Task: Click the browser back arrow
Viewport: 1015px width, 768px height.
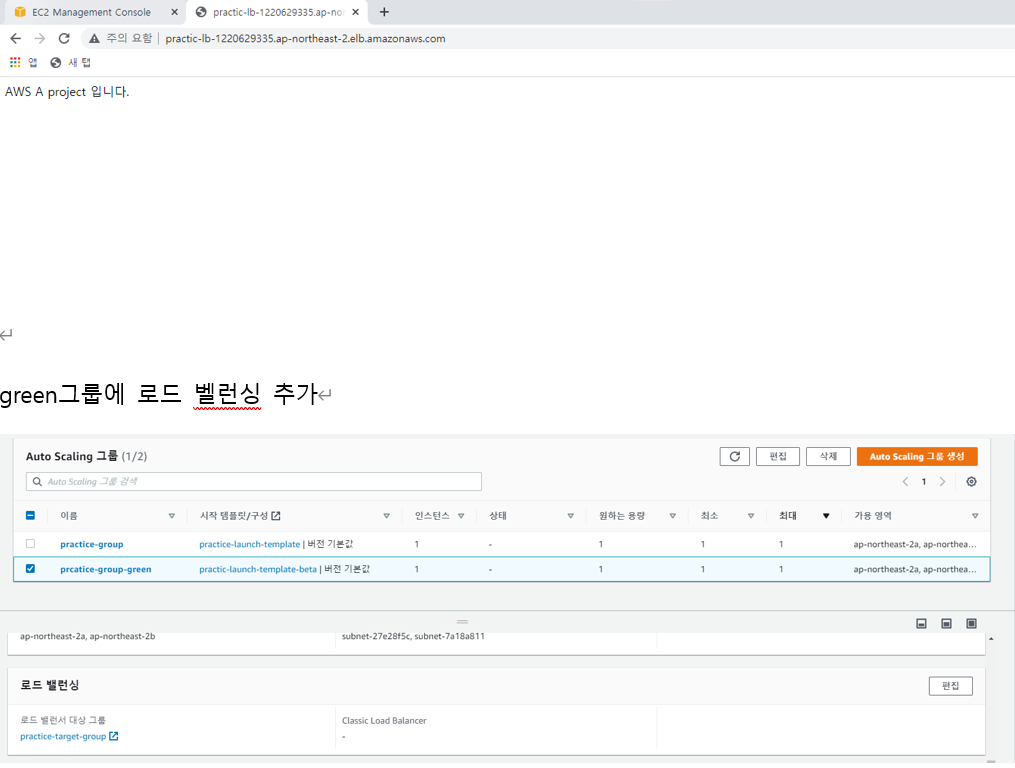Action: [x=16, y=39]
